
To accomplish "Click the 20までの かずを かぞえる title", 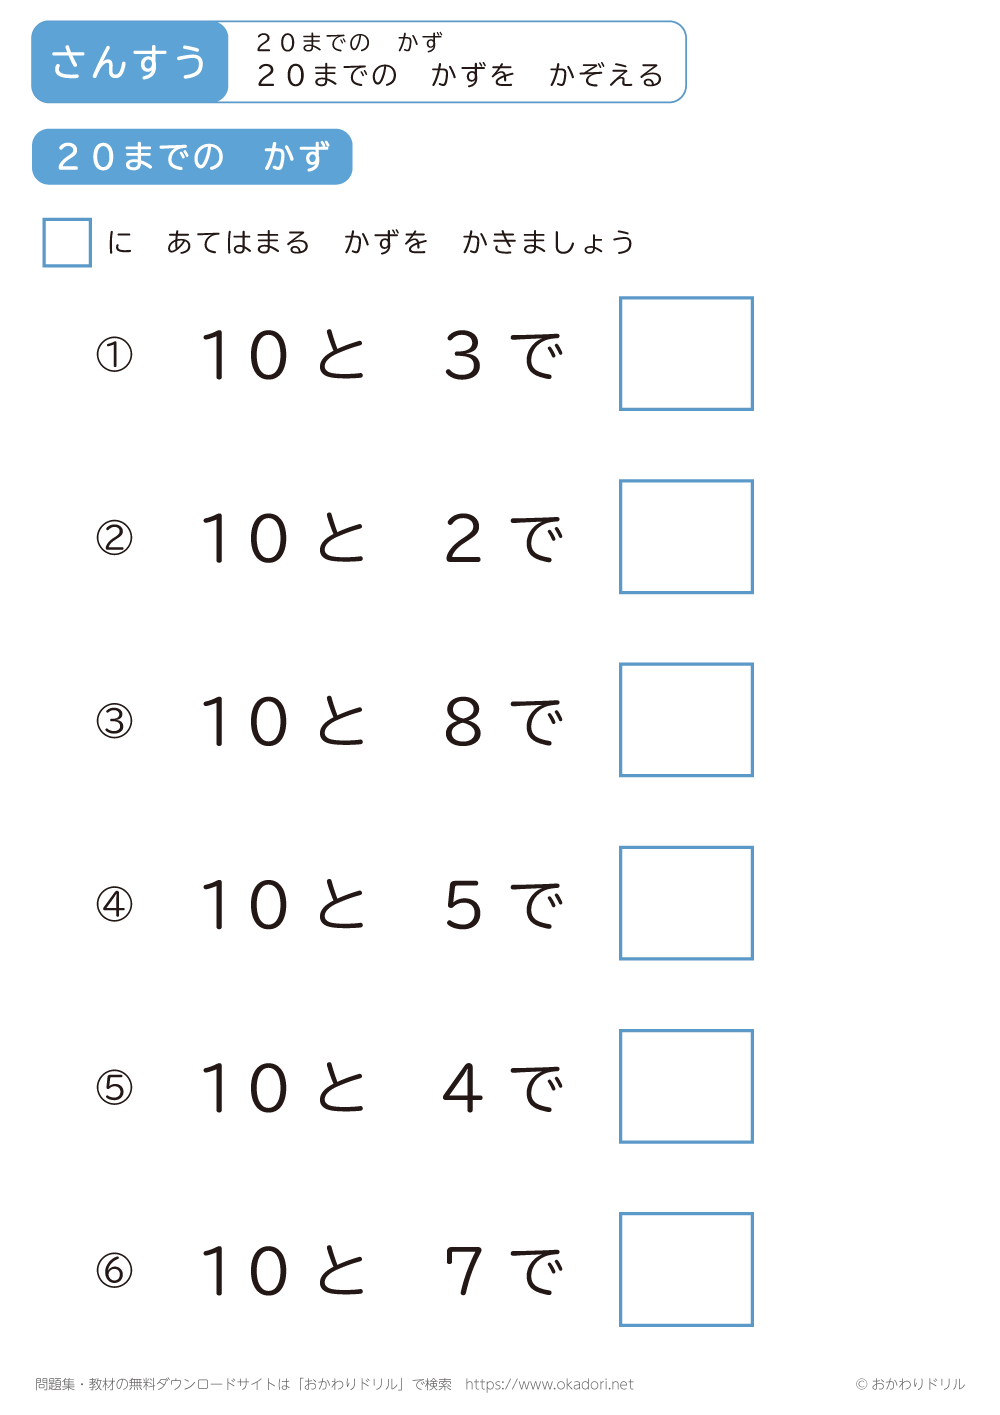I will (460, 75).
